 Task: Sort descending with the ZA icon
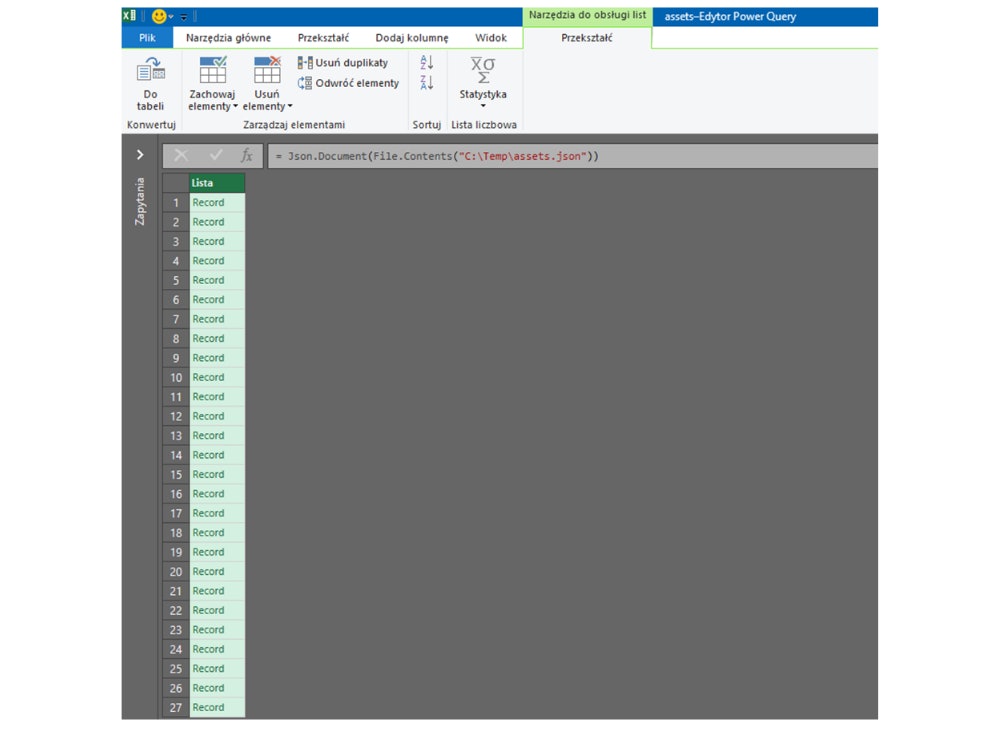(x=425, y=82)
